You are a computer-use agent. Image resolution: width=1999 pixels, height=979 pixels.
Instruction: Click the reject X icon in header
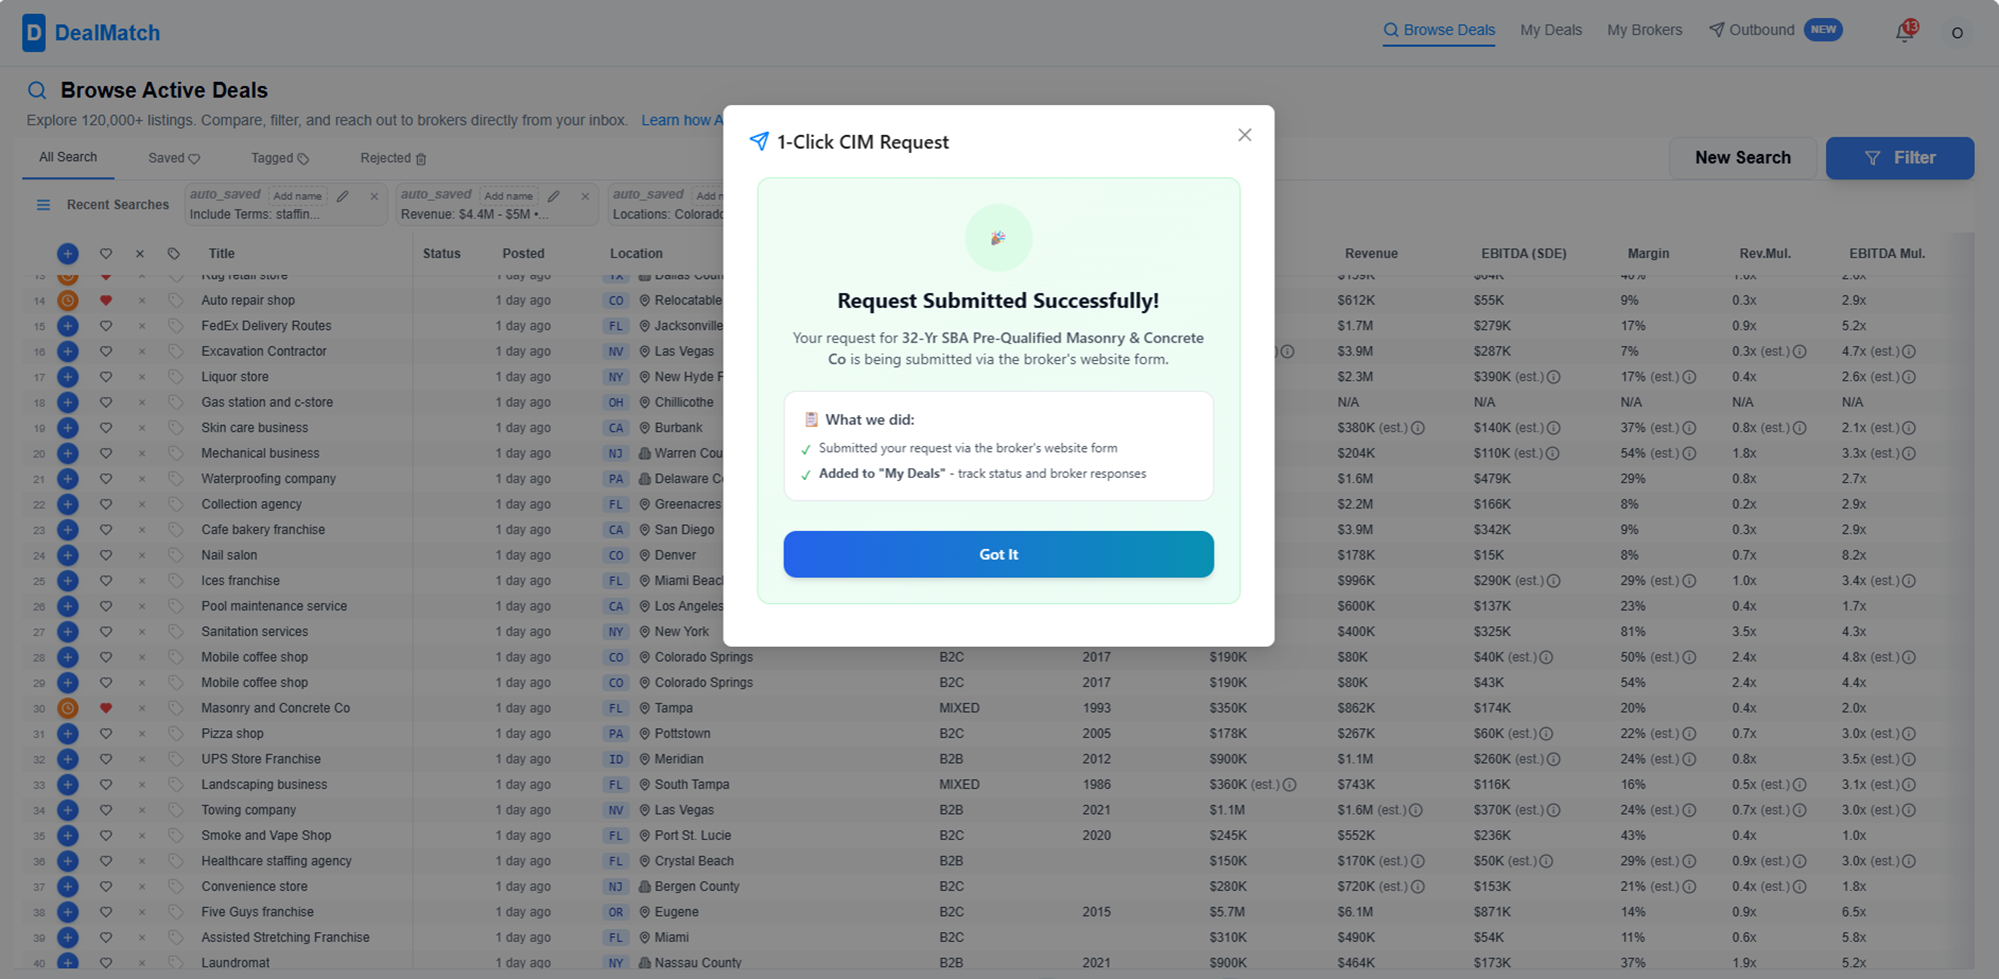(140, 254)
